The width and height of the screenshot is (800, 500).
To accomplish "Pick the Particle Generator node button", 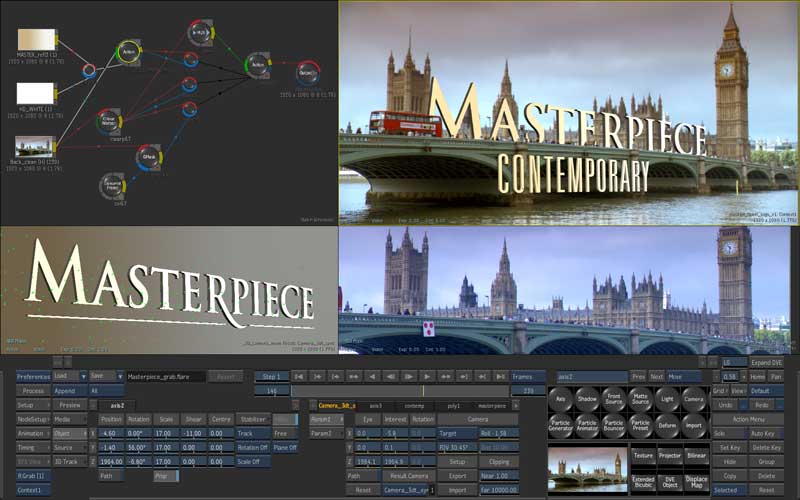I will pos(560,426).
